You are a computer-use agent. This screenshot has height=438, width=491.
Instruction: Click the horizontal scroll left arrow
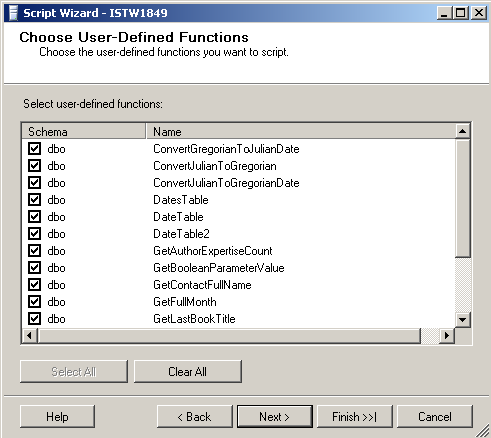[30, 335]
